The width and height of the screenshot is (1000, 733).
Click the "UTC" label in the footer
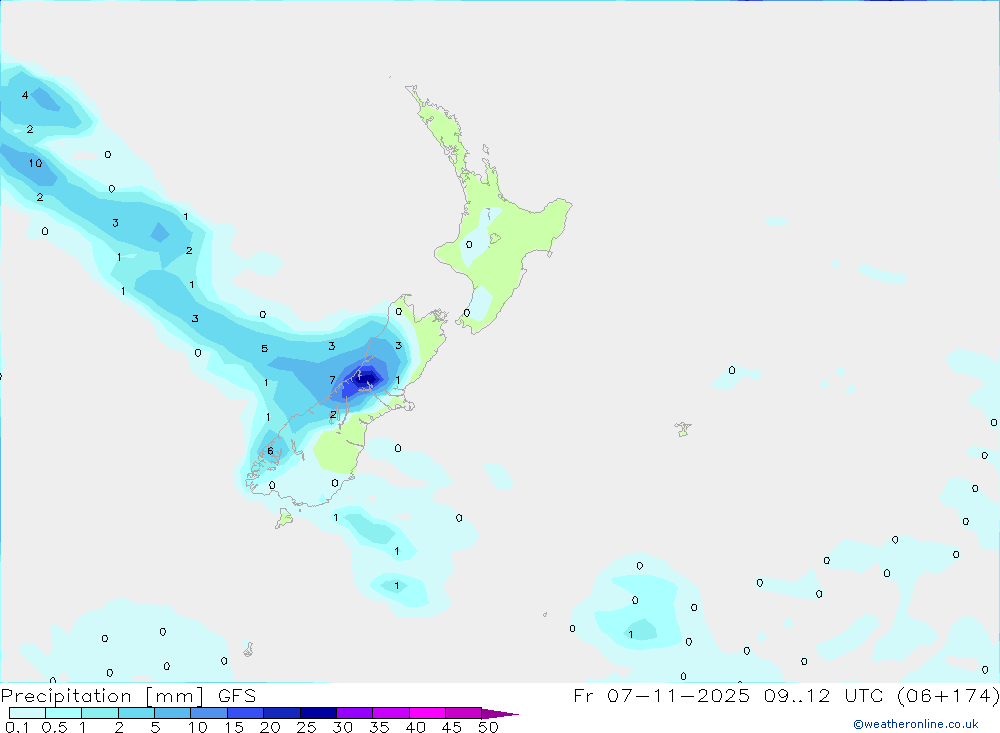pyautogui.click(x=864, y=695)
